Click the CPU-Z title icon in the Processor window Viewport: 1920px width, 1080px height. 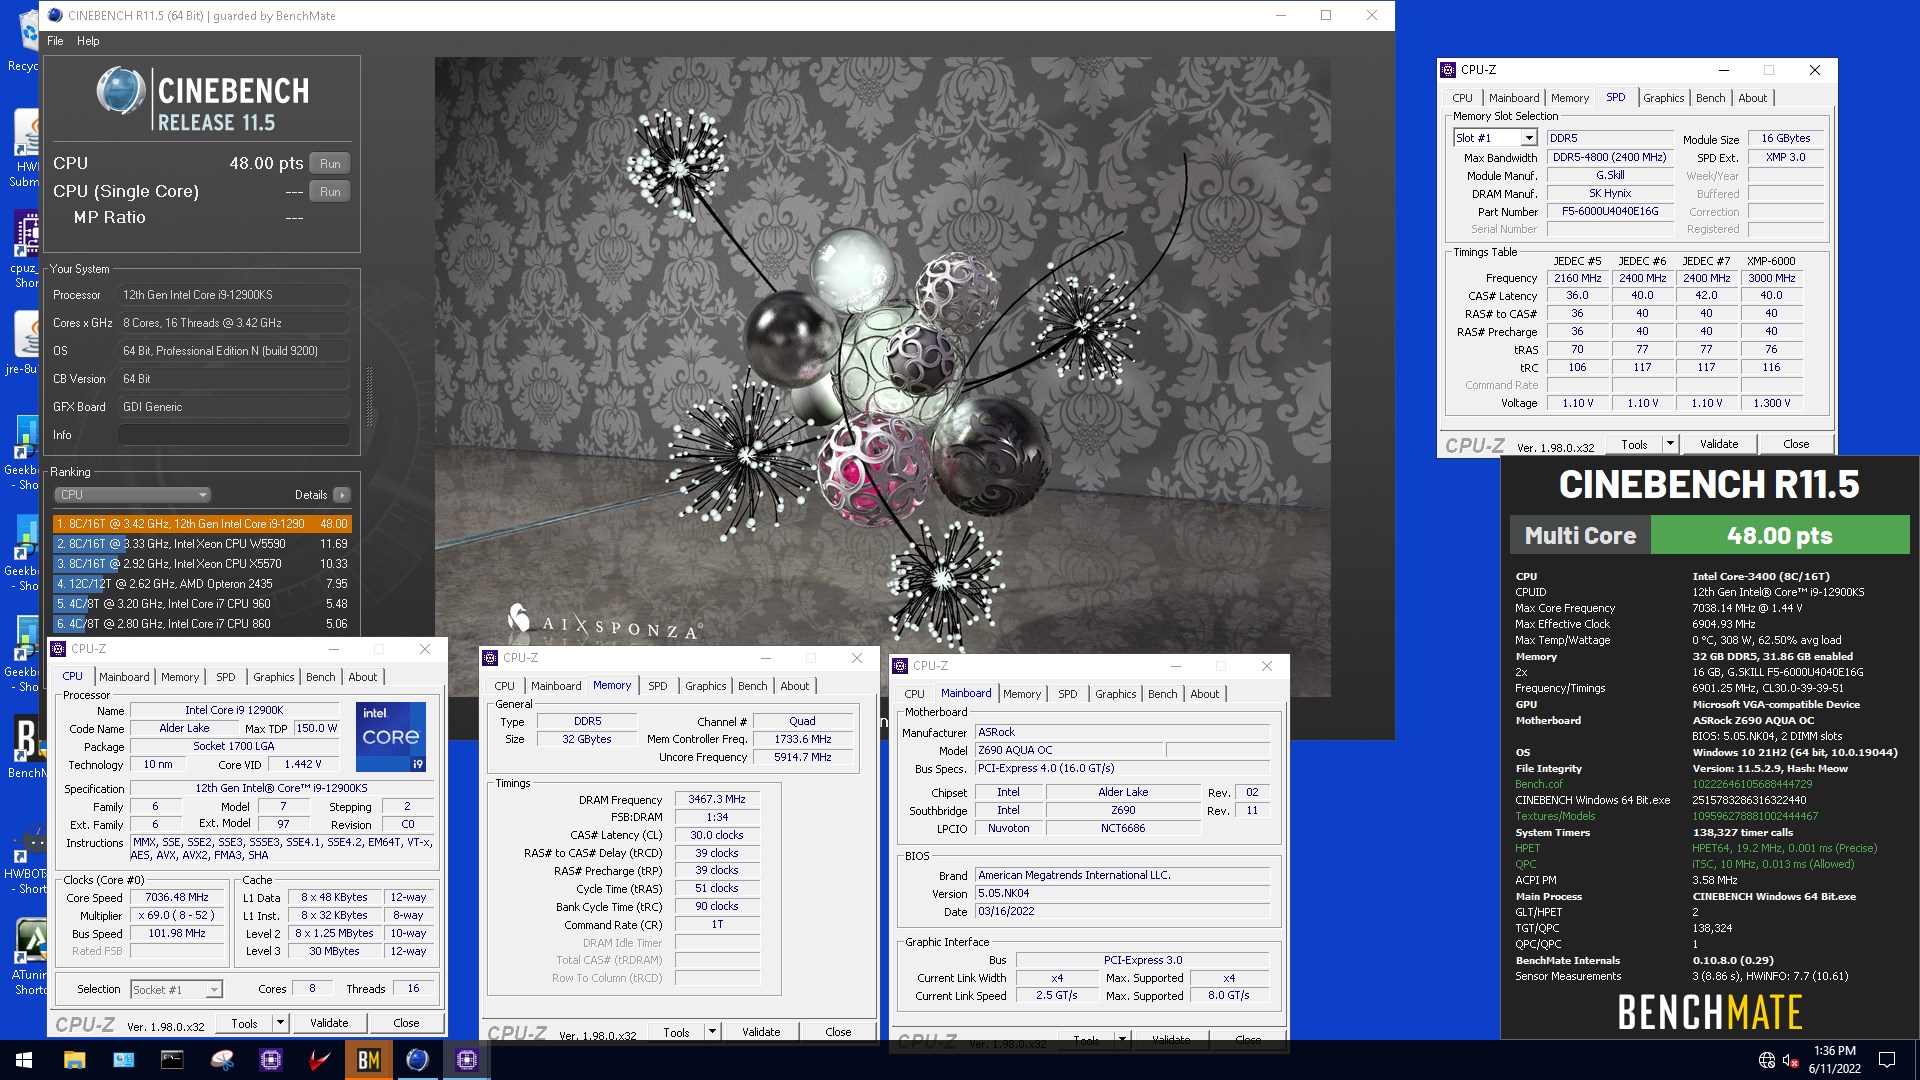point(58,649)
